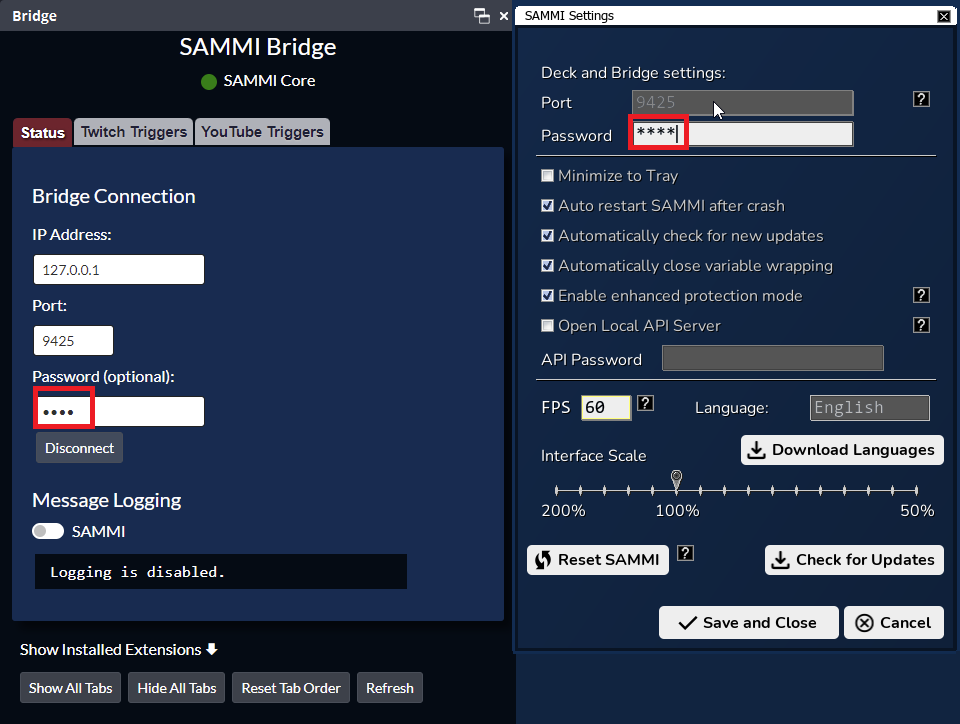Click the SAMMI Core green status indicator
Viewport: 960px width, 724px height.
tap(209, 81)
